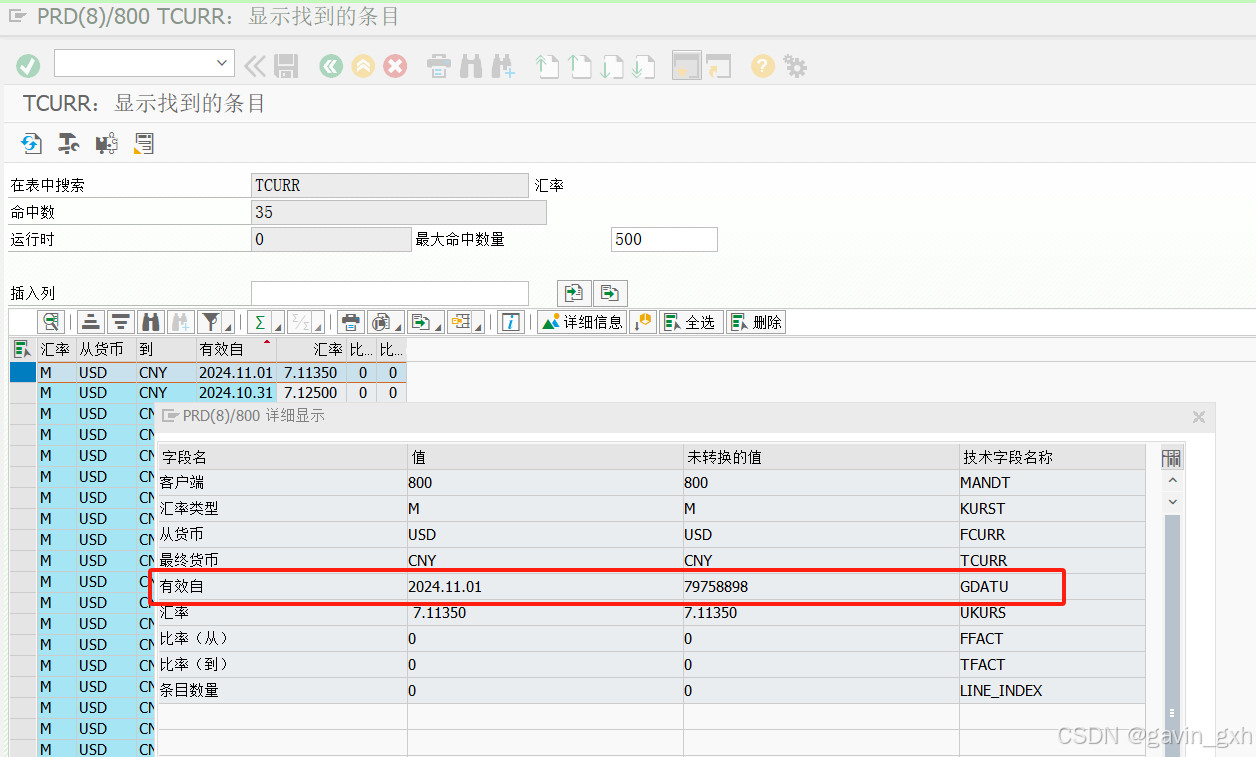Viewport: 1256px width, 757px height.
Task: Select the Find icon in the grid toolbar
Action: [151, 321]
